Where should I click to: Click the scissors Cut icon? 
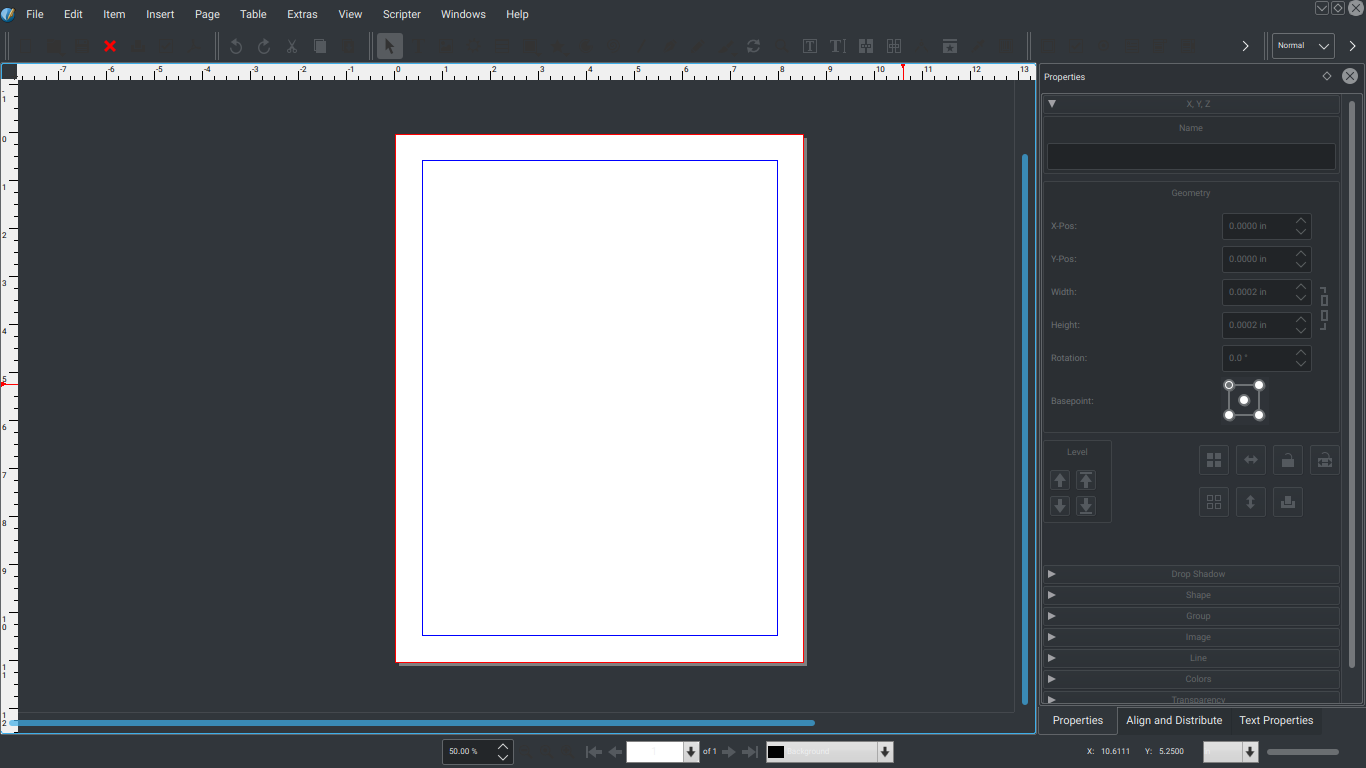coord(292,46)
